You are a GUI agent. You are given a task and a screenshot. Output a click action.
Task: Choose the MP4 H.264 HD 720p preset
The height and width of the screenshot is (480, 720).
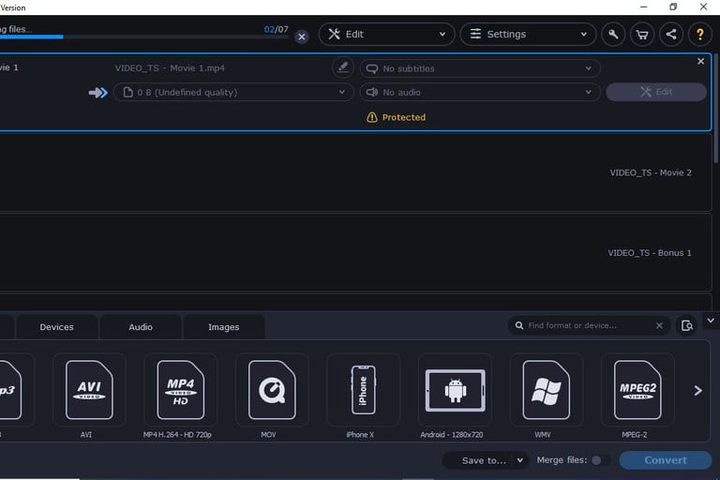point(180,390)
